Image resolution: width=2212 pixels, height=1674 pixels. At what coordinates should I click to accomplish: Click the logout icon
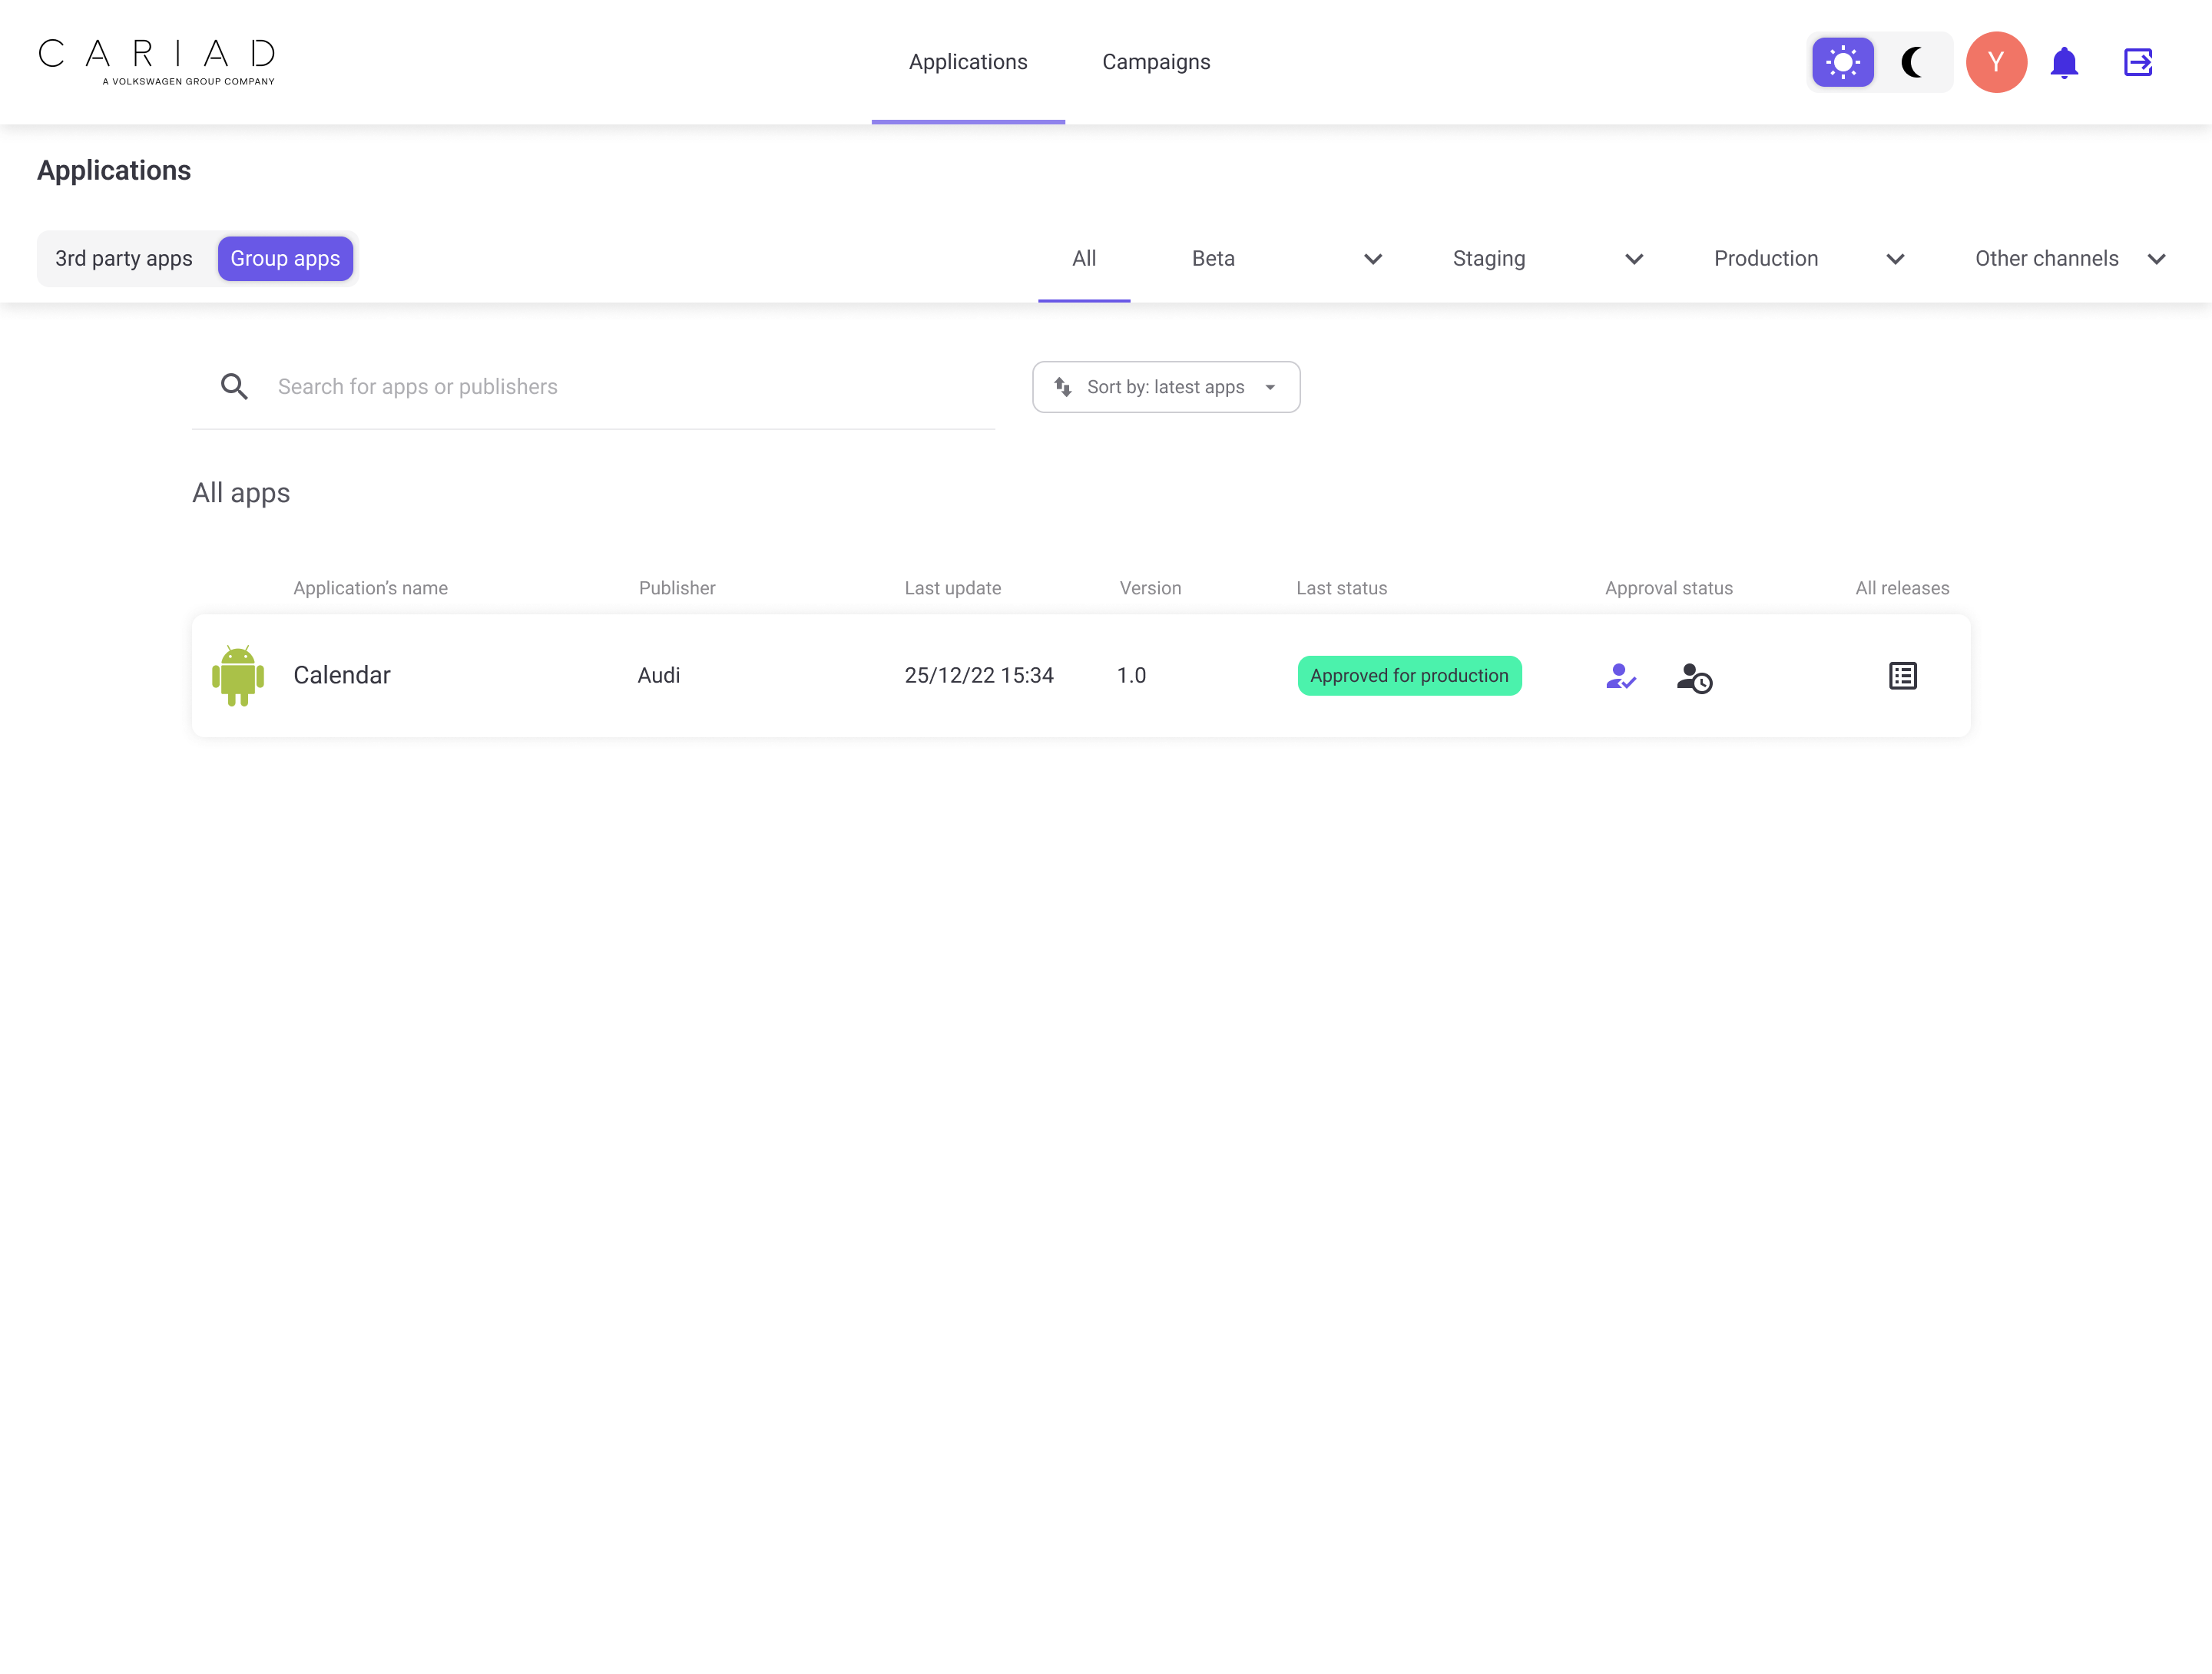click(x=2138, y=62)
